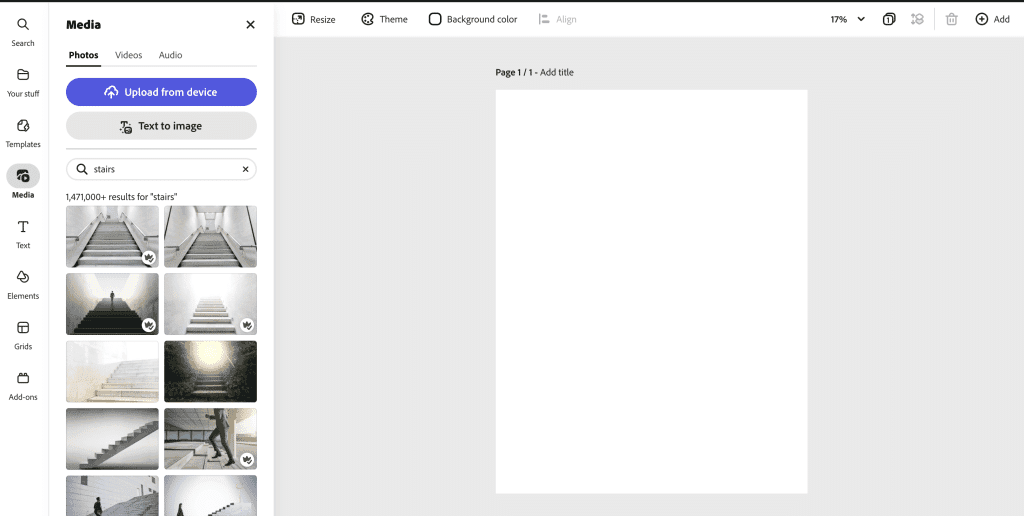Click premium crown badge on first staircase photo
This screenshot has width=1024, height=516.
coord(149,258)
